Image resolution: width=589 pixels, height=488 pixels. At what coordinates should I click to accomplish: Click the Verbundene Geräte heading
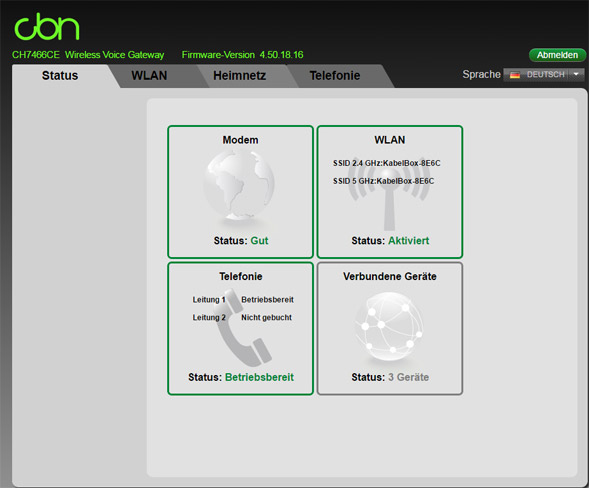tap(390, 276)
